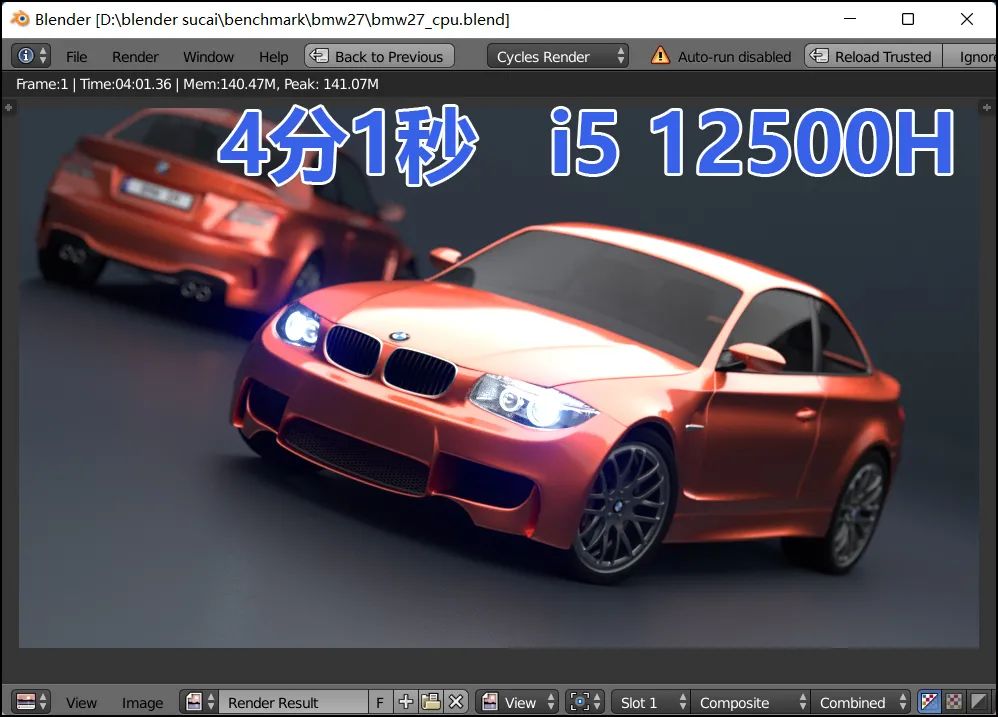Click the Blender logo in title bar

coord(19,19)
